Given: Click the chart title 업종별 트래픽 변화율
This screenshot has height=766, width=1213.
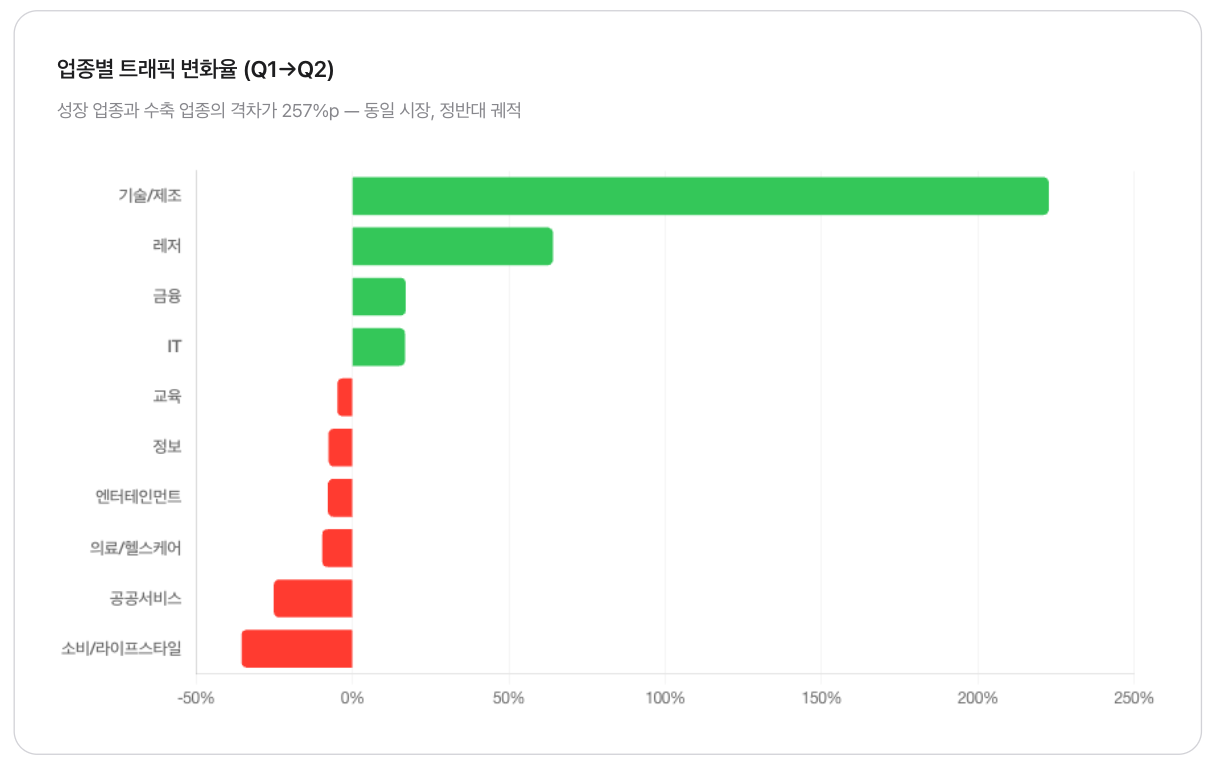Looking at the screenshot, I should coord(196,69).
